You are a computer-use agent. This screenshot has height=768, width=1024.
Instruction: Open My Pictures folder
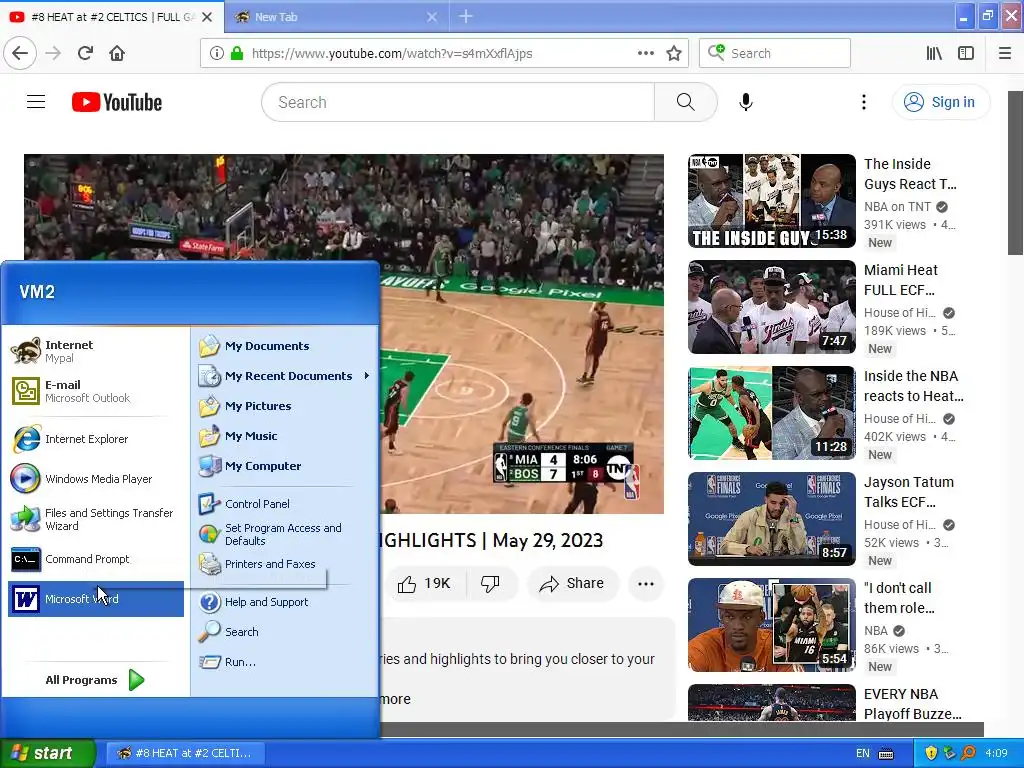click(x=285, y=406)
